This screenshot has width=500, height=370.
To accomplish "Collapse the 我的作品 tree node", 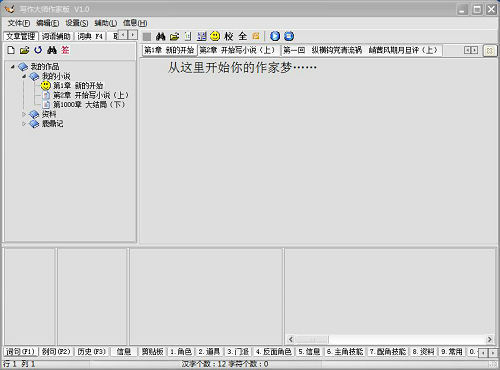I will (13, 67).
